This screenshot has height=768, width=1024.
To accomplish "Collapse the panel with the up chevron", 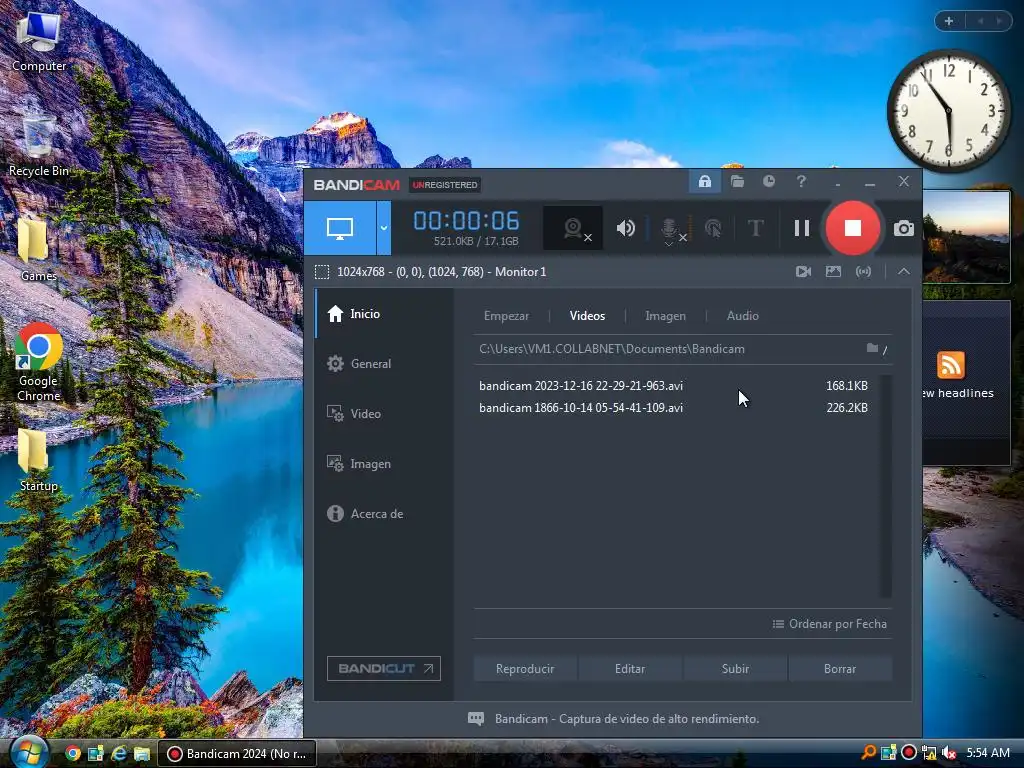I will [904, 272].
